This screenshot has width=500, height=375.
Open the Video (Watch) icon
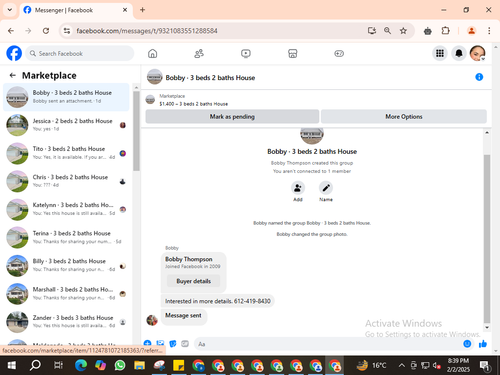(x=246, y=53)
